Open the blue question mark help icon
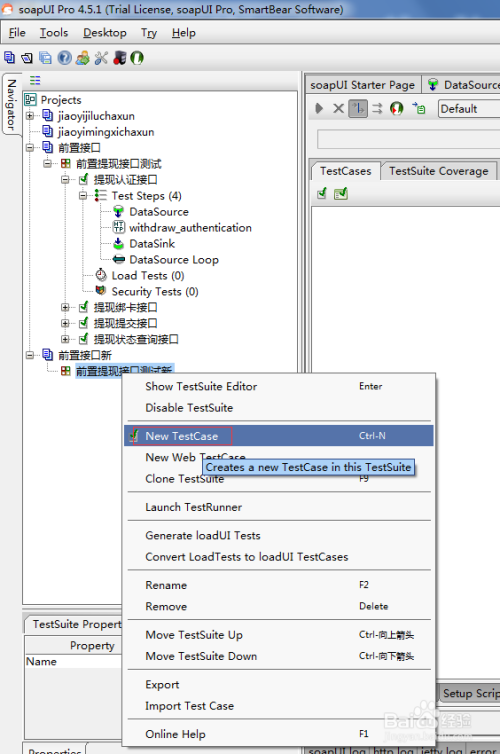This screenshot has height=754, width=500. pyautogui.click(x=64, y=58)
